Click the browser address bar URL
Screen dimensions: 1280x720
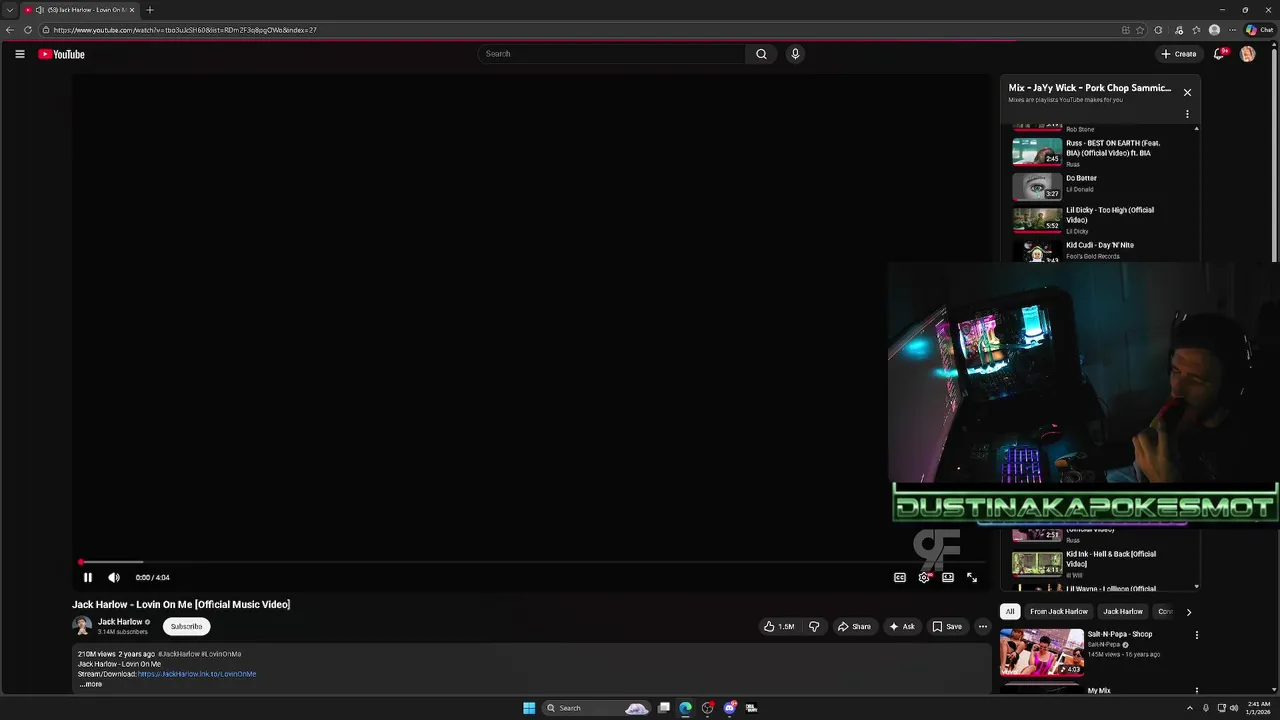[185, 30]
